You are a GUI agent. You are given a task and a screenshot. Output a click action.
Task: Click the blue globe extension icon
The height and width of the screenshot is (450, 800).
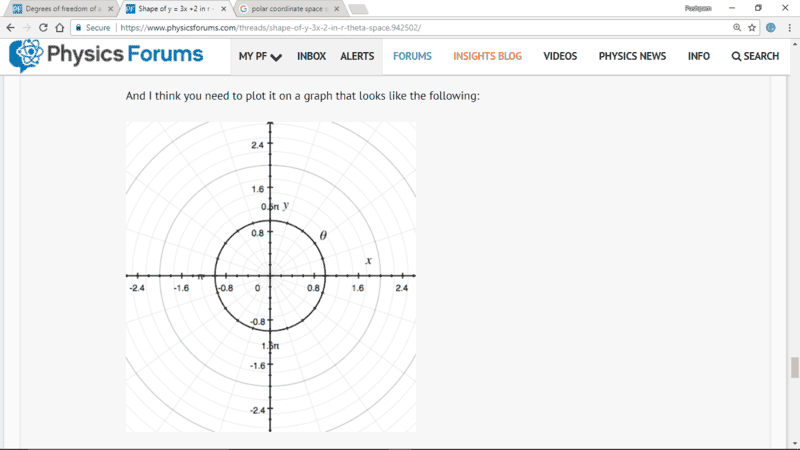point(771,28)
